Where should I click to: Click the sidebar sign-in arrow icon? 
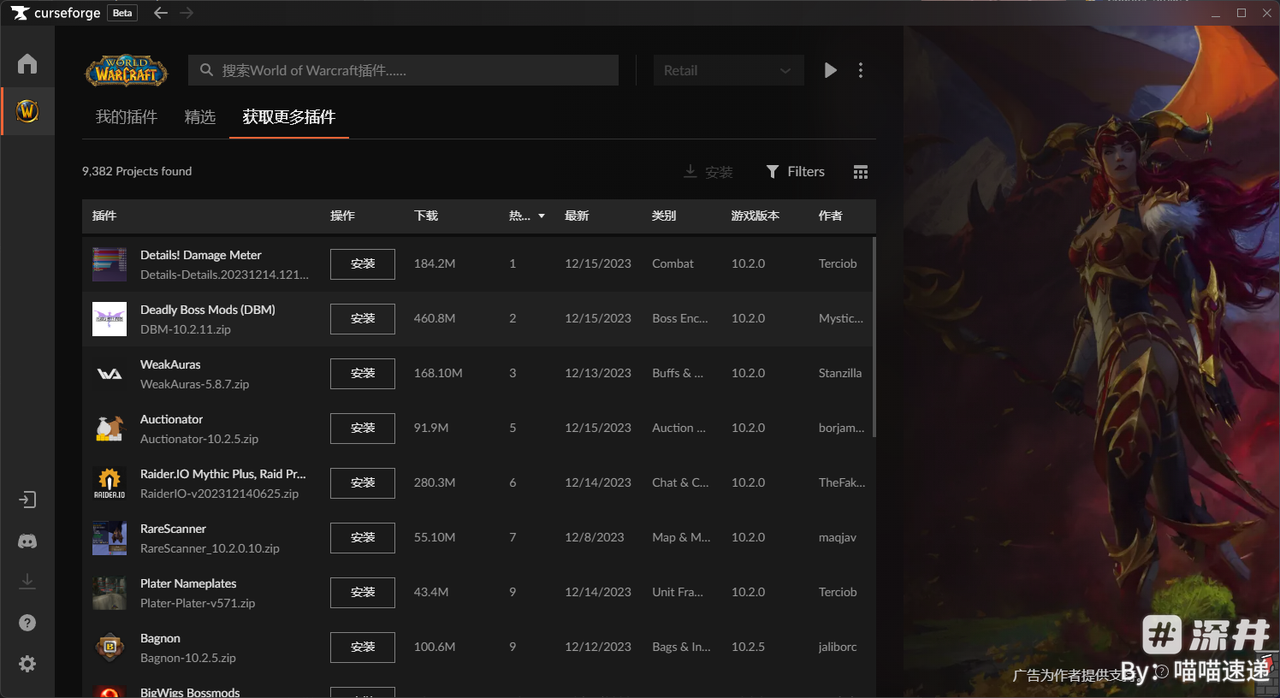[x=27, y=500]
